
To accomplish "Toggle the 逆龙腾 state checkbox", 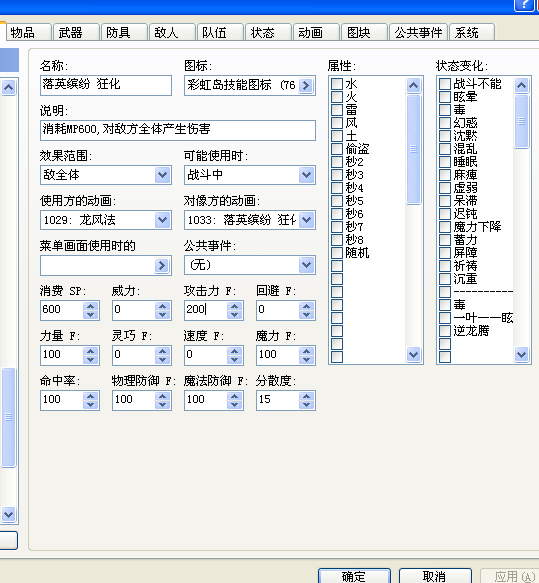I will tap(445, 331).
